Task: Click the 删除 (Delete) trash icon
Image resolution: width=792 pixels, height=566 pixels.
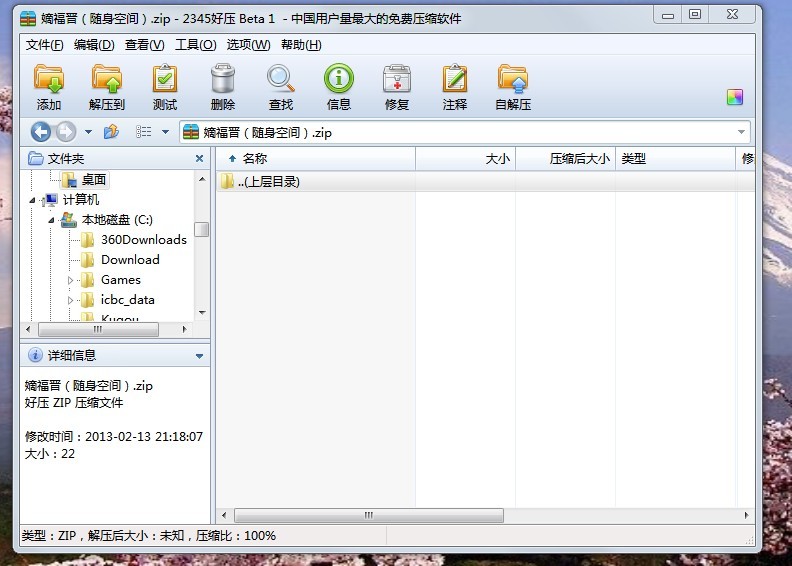Action: [x=223, y=87]
